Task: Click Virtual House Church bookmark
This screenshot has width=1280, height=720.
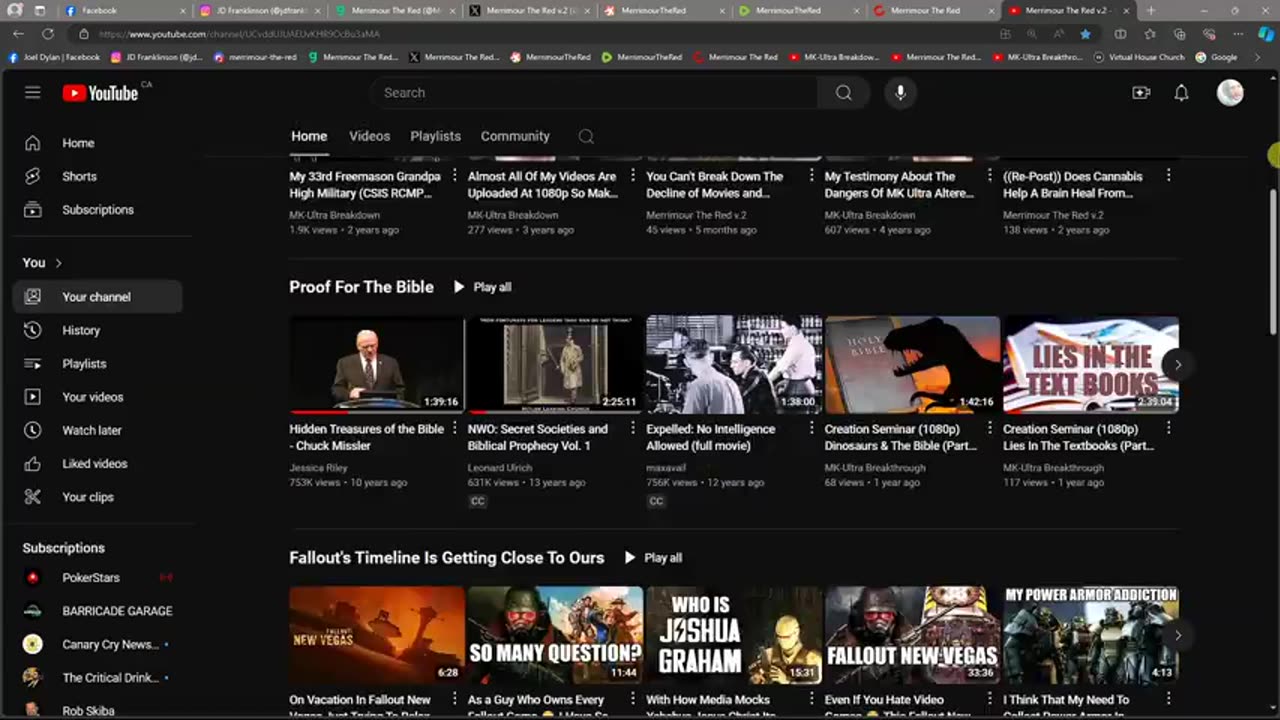Action: (x=1139, y=57)
